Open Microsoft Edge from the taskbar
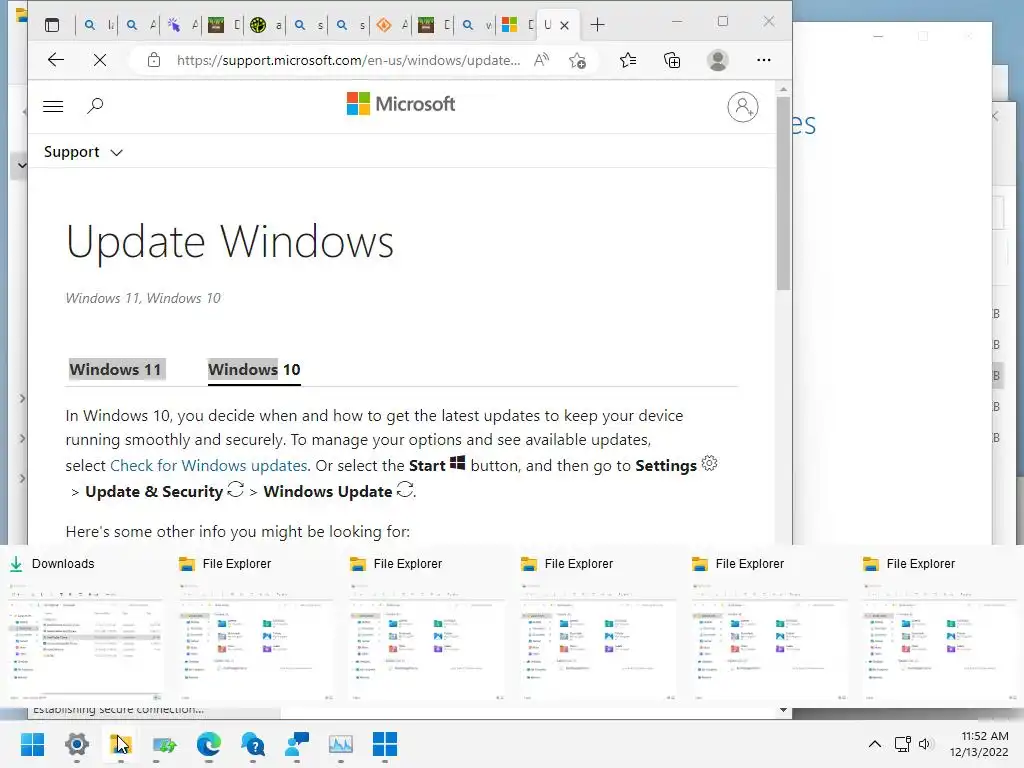 coord(208,744)
